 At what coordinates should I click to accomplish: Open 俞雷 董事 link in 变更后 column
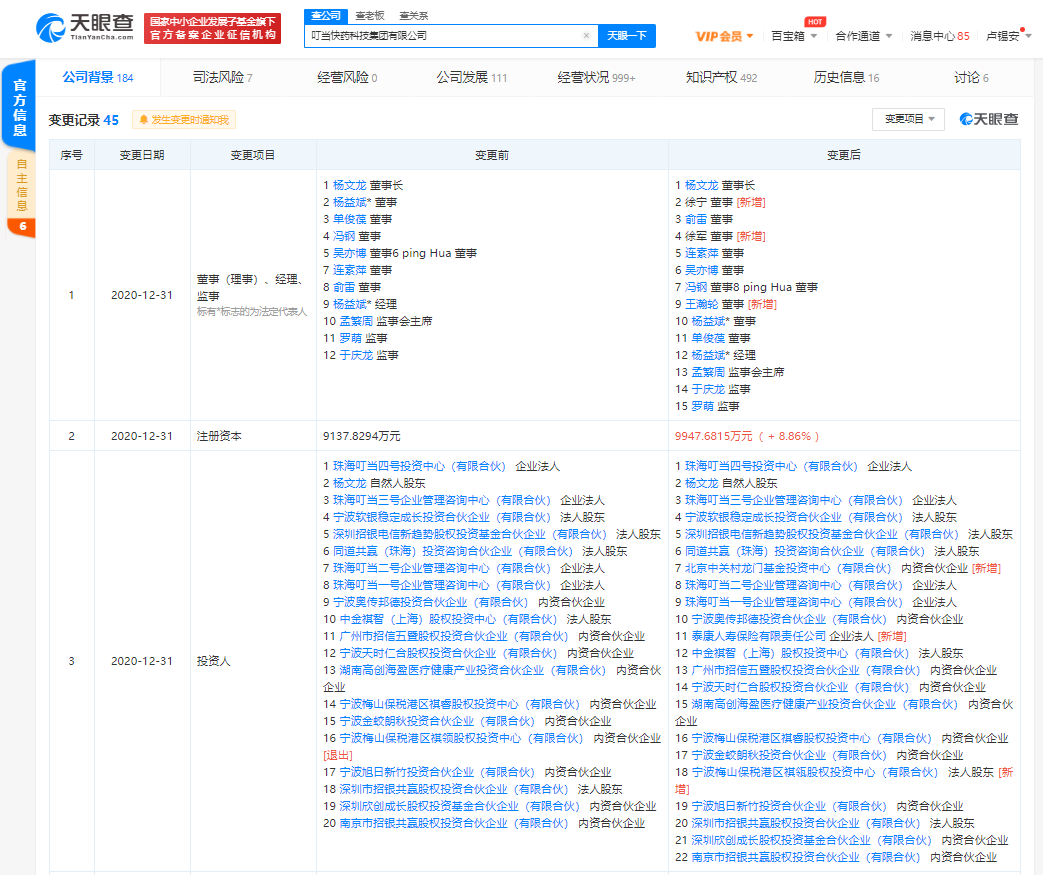click(696, 220)
